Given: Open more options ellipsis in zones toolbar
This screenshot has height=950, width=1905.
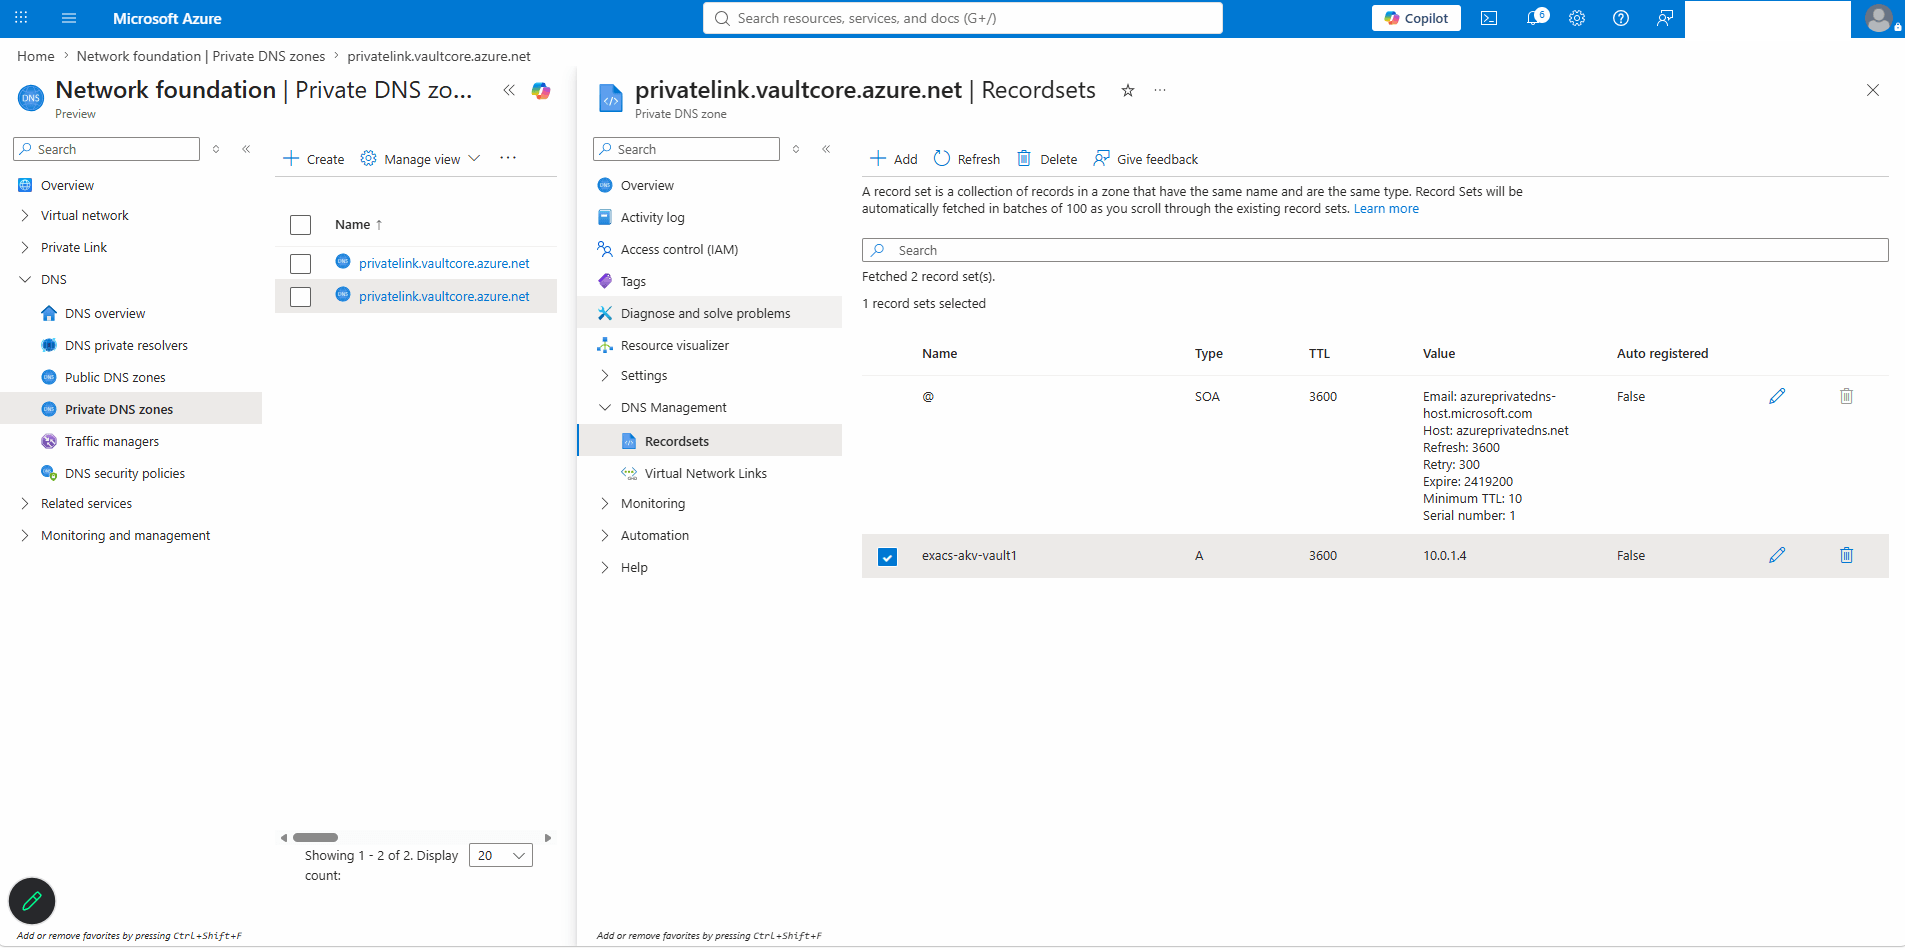Looking at the screenshot, I should click(x=508, y=158).
